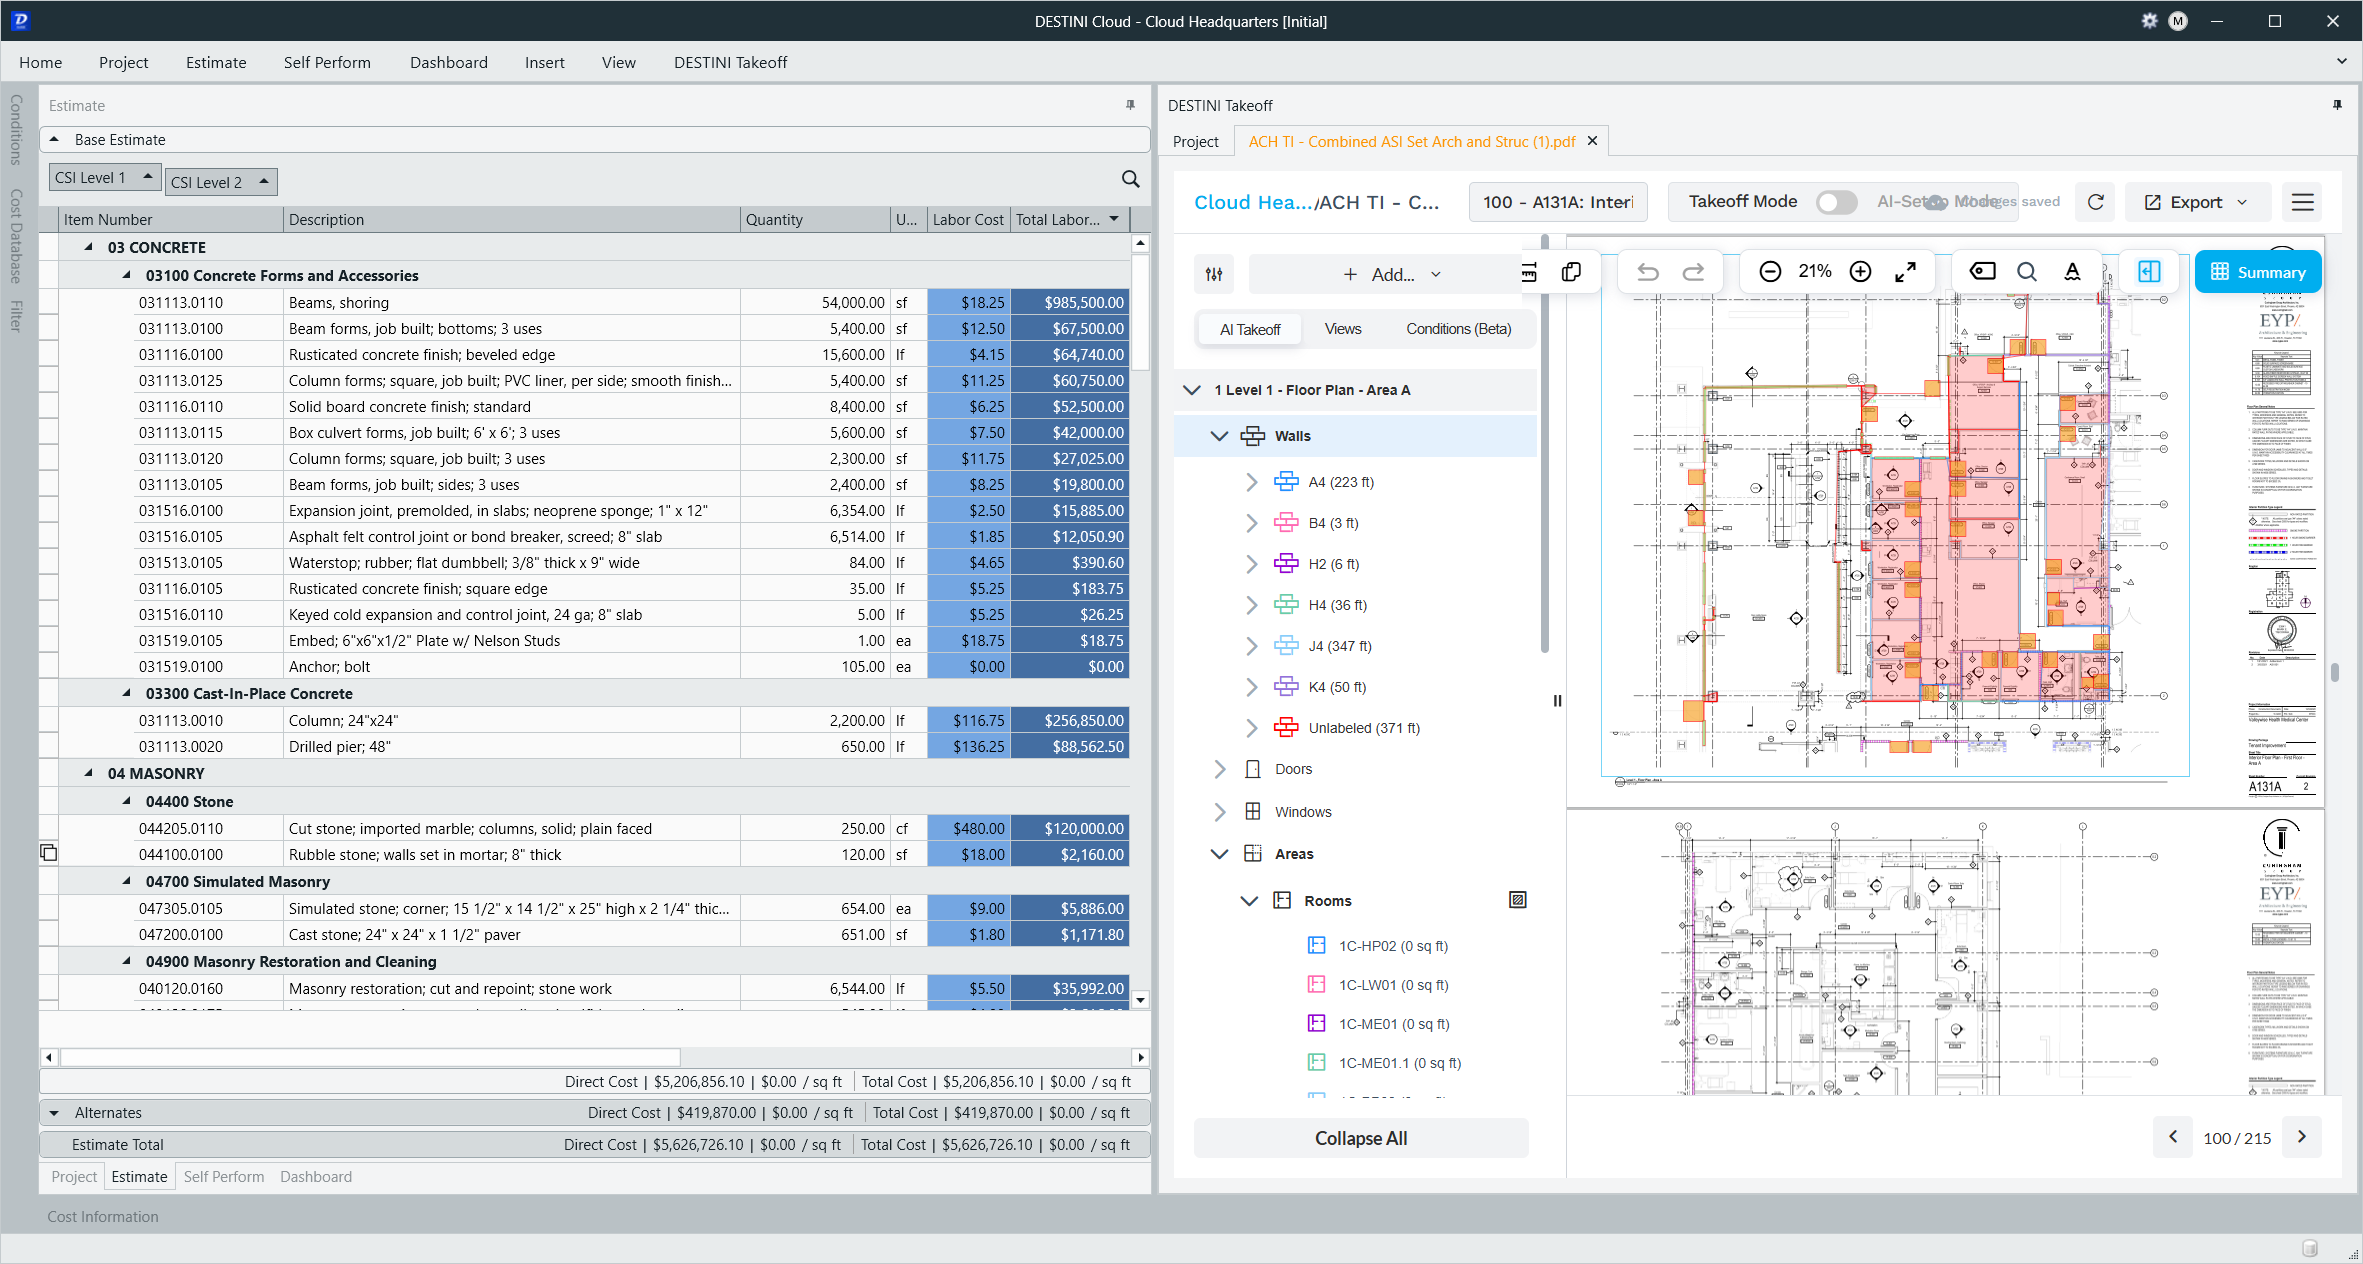
Task: Click the red Unlabeled wall color icon
Action: tap(1286, 728)
